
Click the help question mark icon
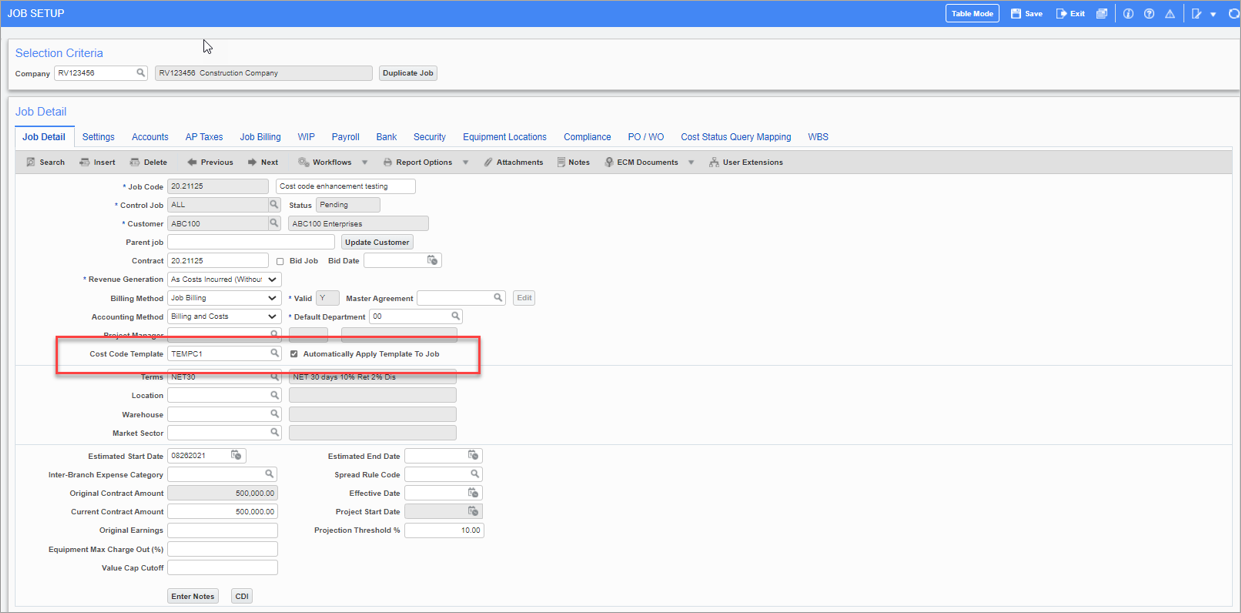[1149, 14]
